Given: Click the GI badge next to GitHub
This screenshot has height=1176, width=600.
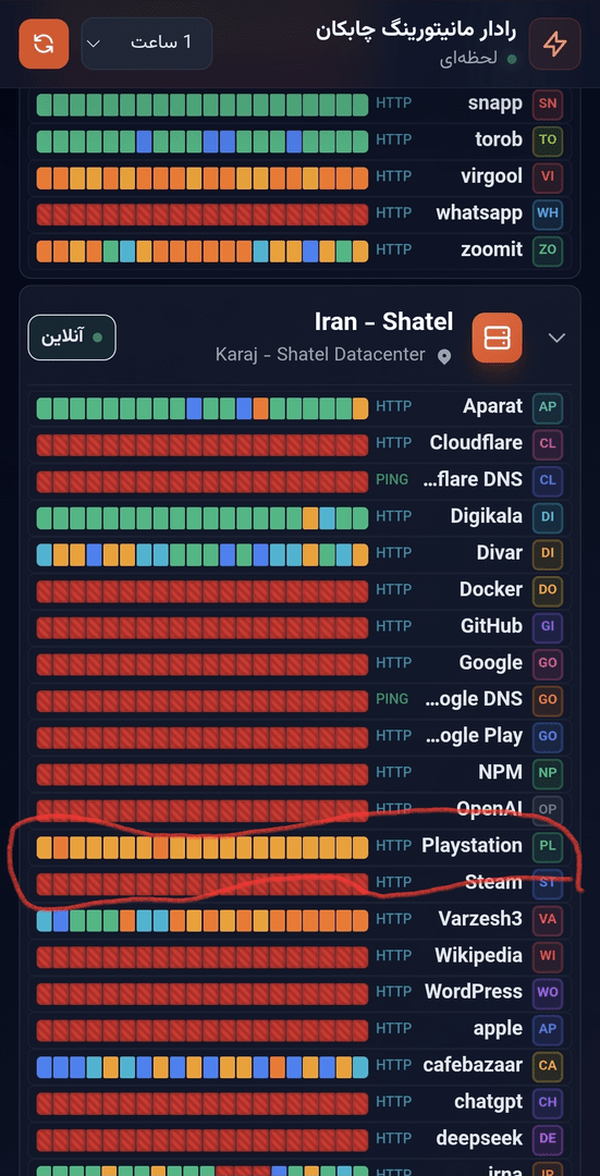Looking at the screenshot, I should coord(548,626).
